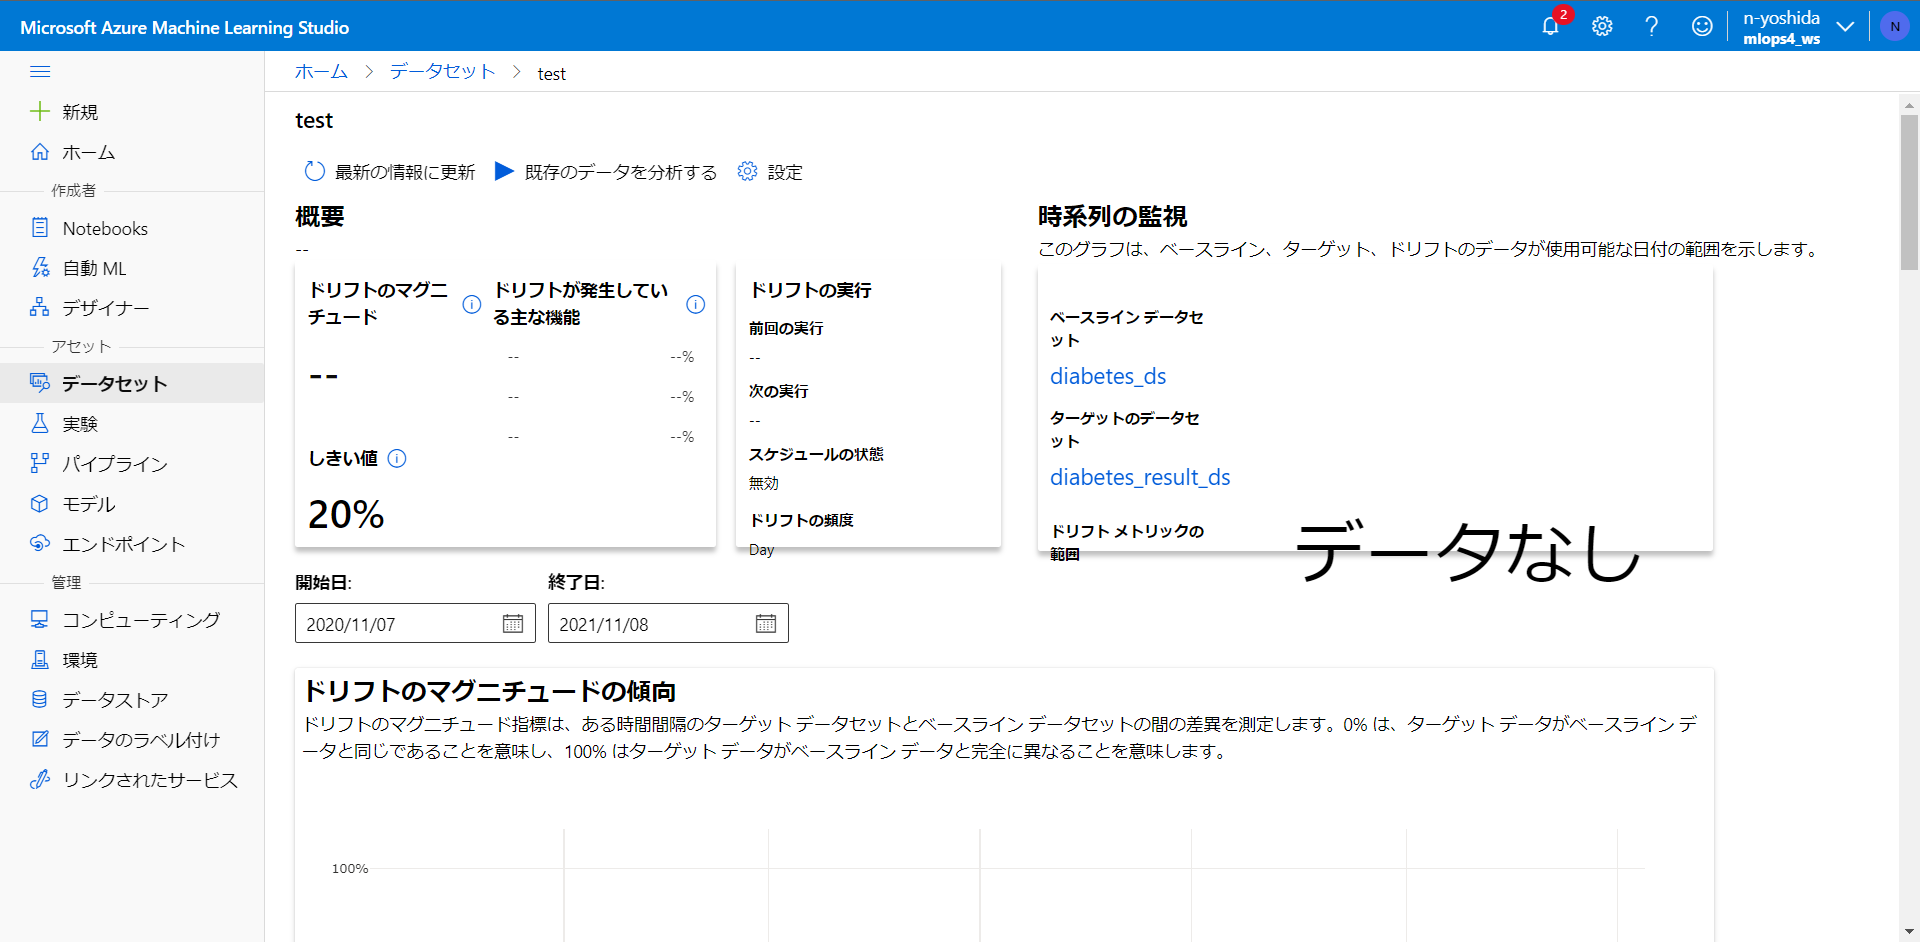Click the 新規 plus icon

pos(39,111)
